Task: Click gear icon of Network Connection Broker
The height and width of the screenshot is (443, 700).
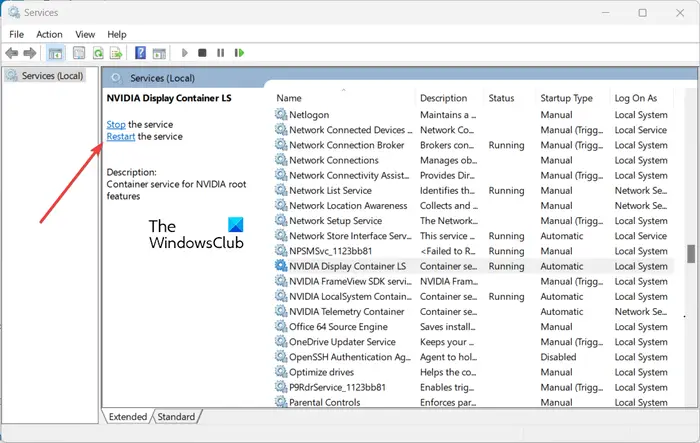Action: [x=281, y=145]
